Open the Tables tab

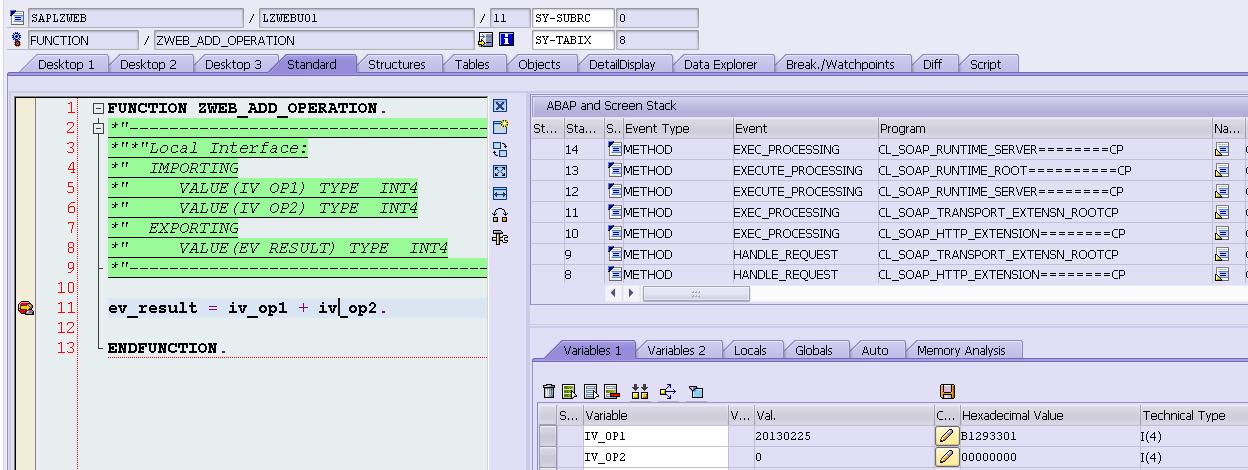472,64
